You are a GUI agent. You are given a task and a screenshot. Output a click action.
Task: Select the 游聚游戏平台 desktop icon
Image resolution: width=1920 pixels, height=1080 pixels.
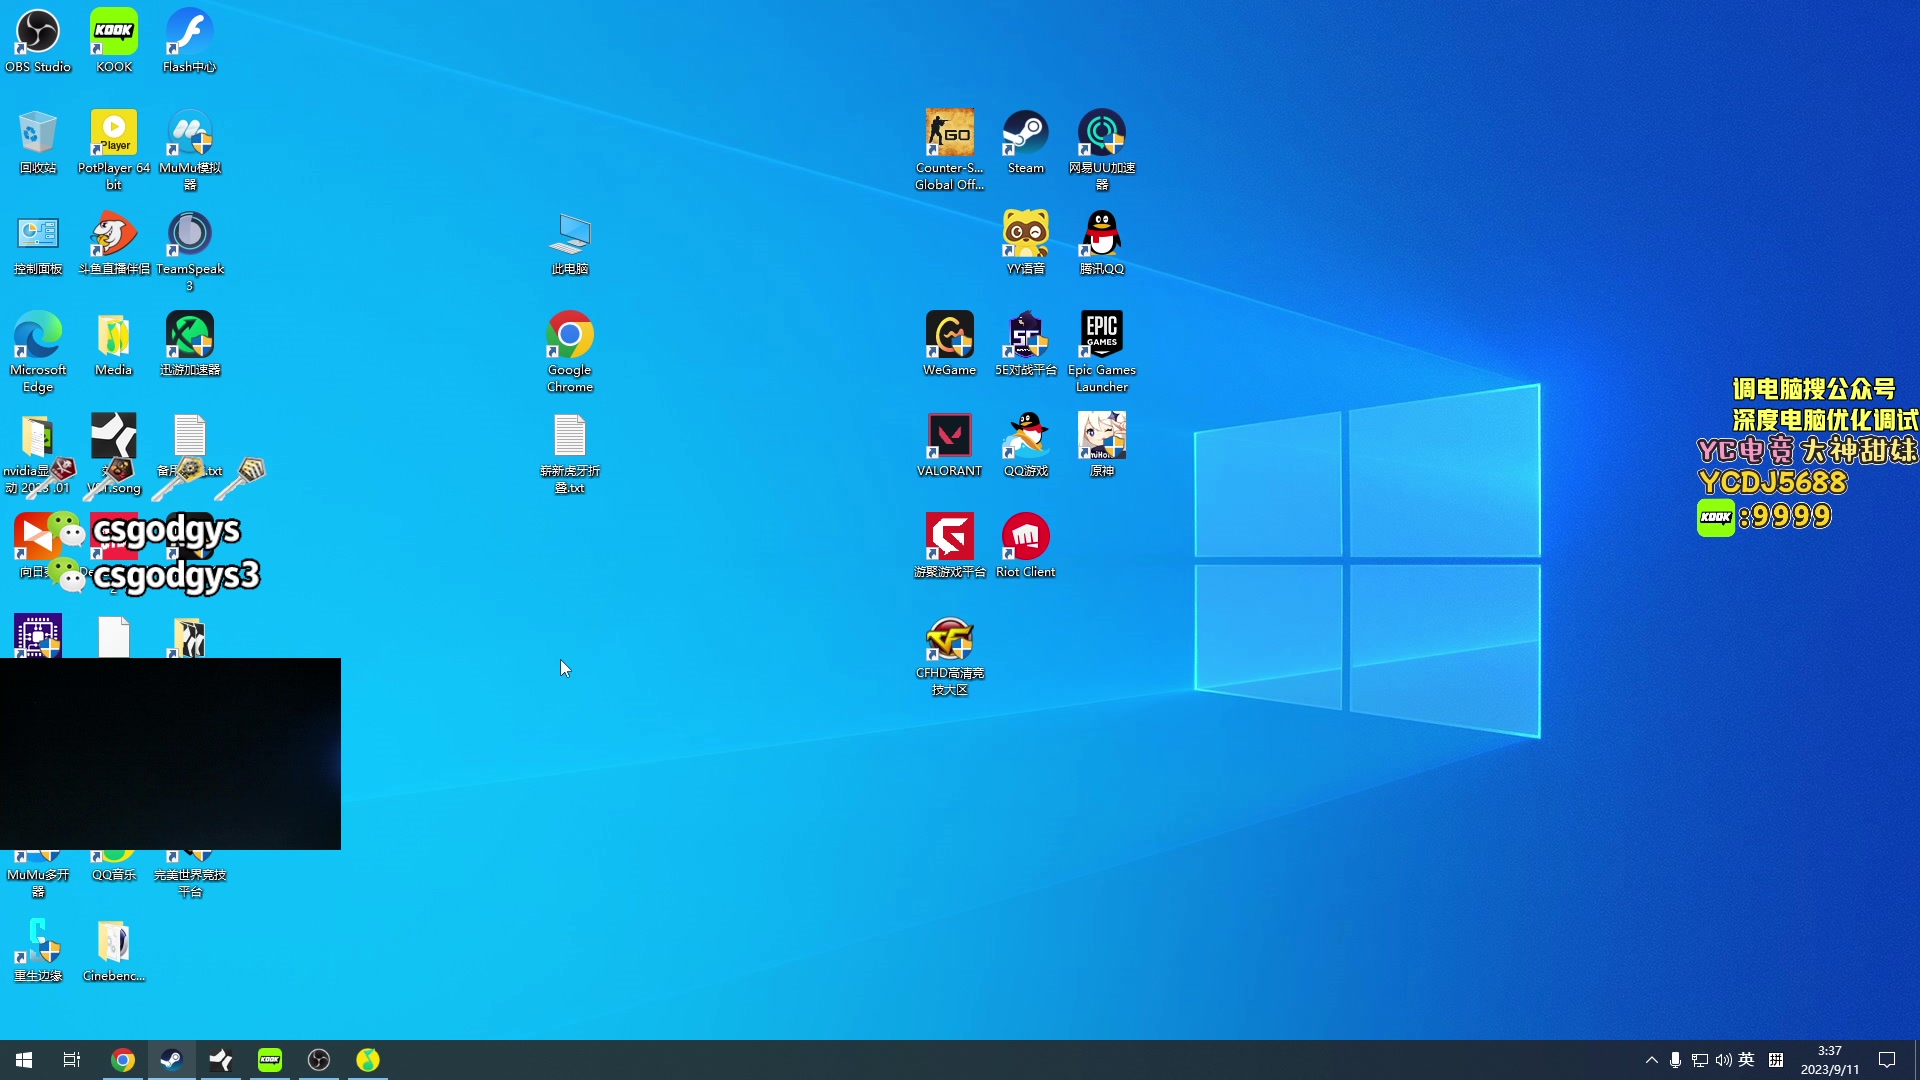[950, 546]
